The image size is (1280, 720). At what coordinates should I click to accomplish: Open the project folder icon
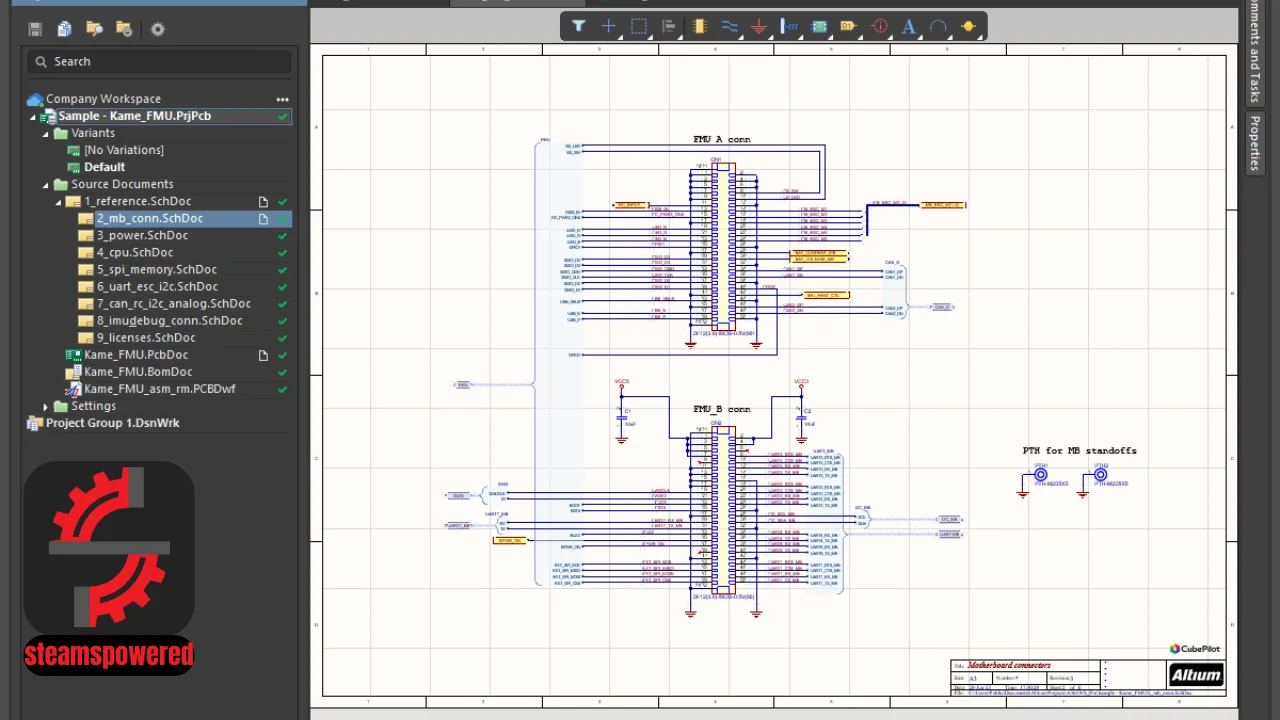click(94, 29)
